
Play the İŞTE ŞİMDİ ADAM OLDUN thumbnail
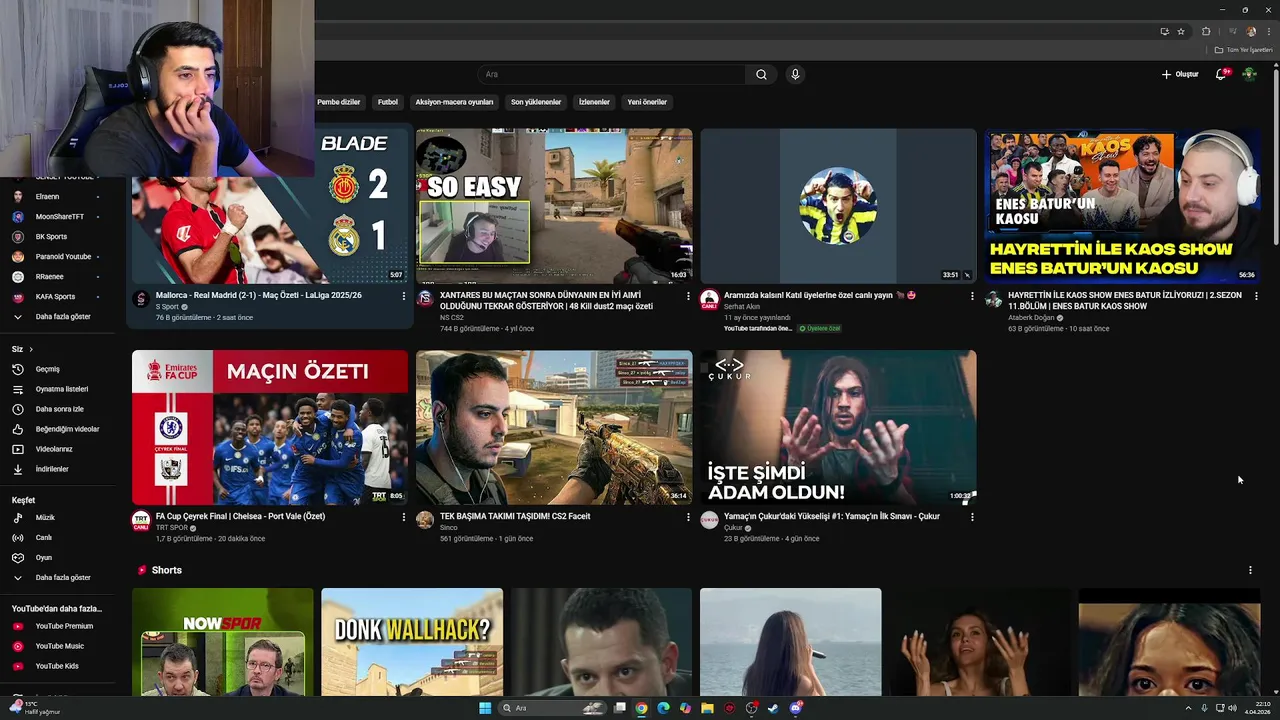pyautogui.click(x=838, y=427)
